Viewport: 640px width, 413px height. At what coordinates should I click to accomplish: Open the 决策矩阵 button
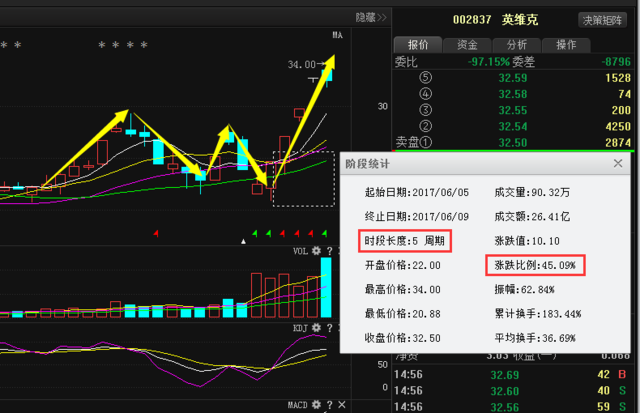[x=602, y=20]
